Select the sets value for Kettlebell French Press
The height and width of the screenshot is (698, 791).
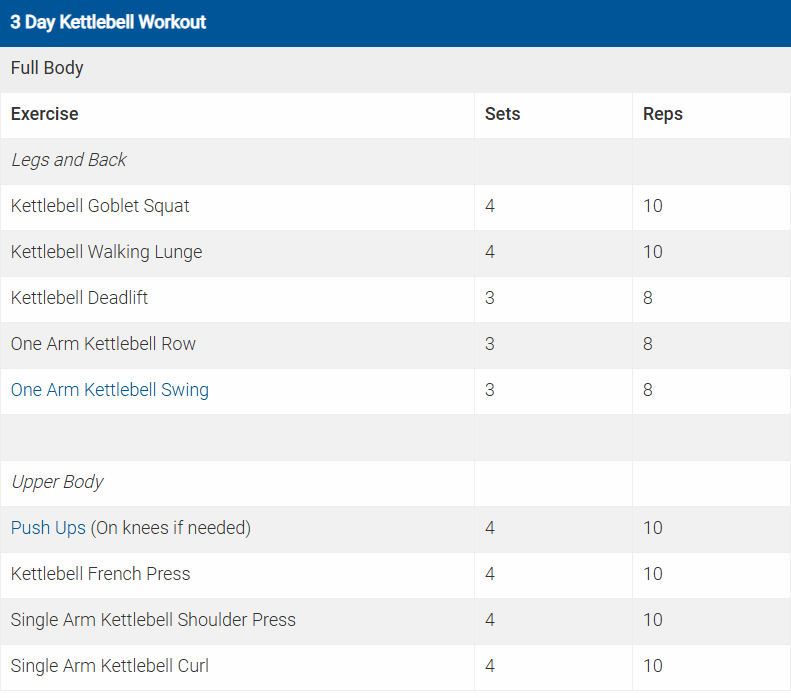[490, 574]
